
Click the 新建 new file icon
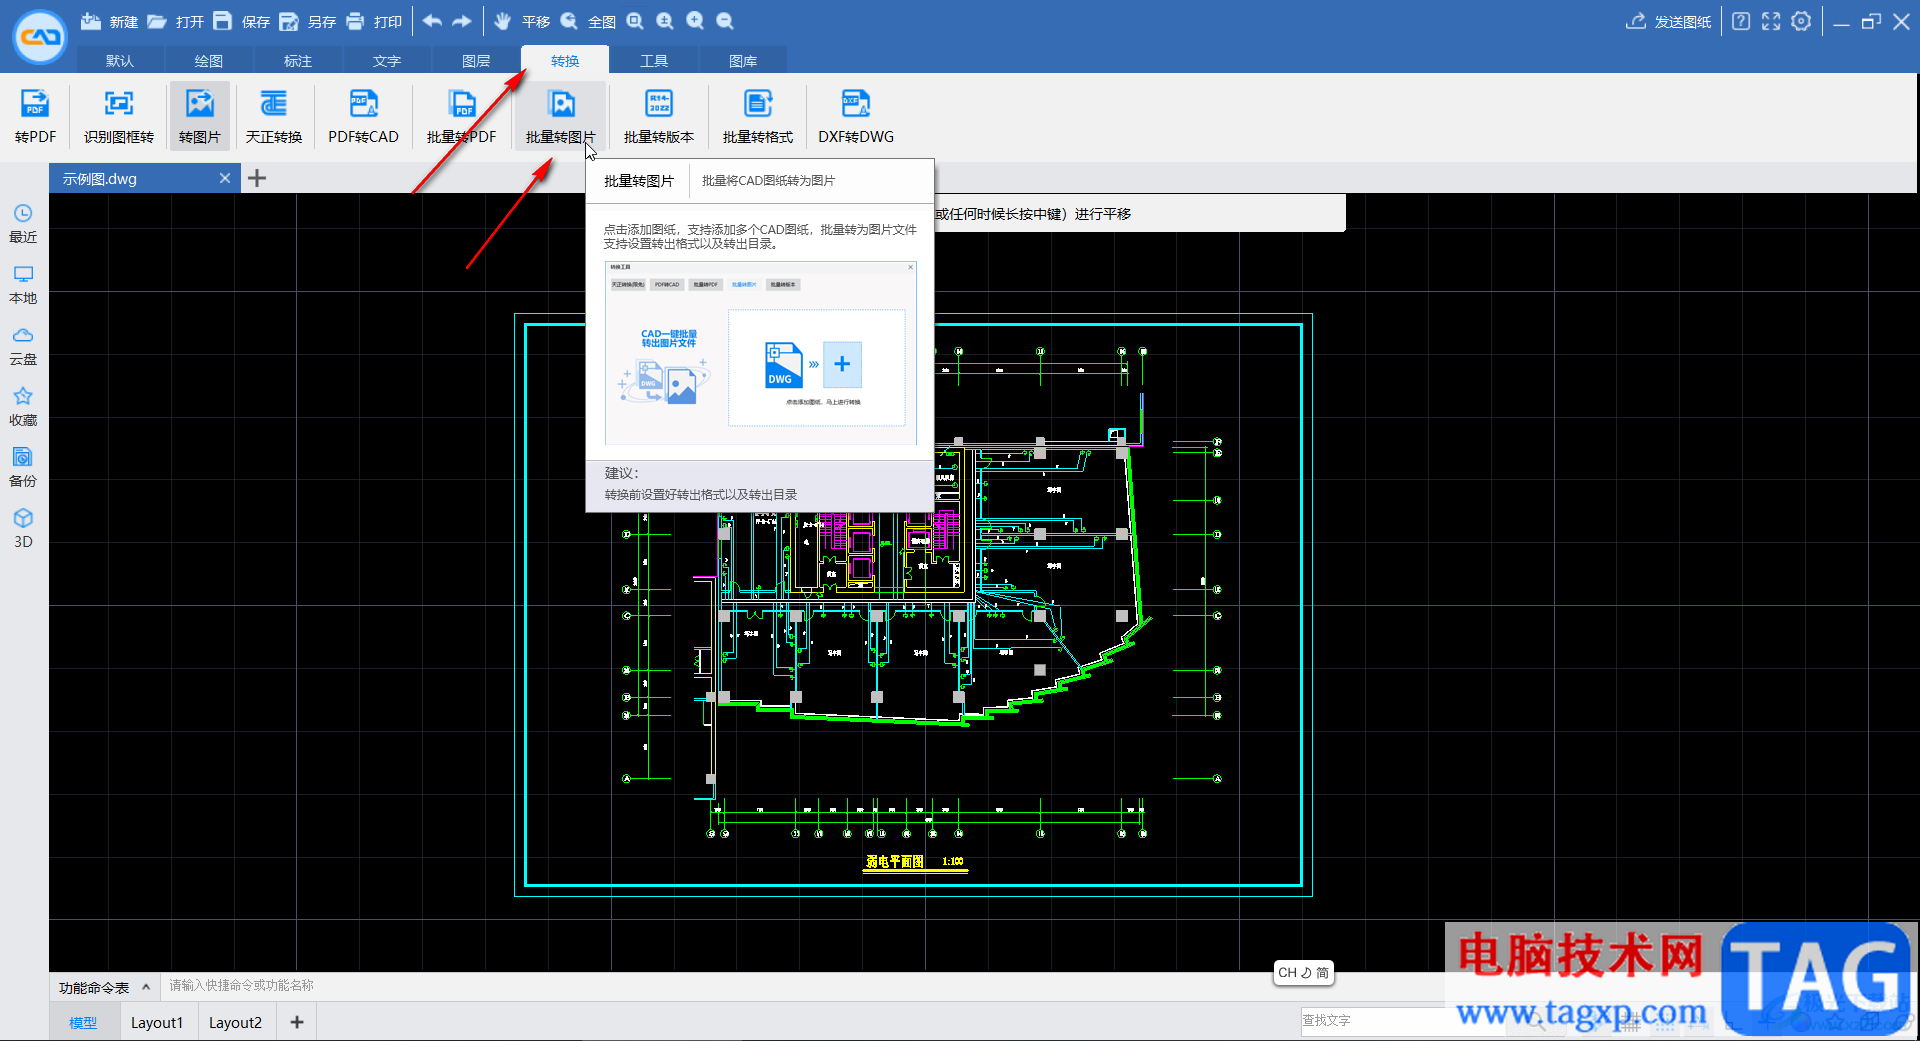click(91, 21)
